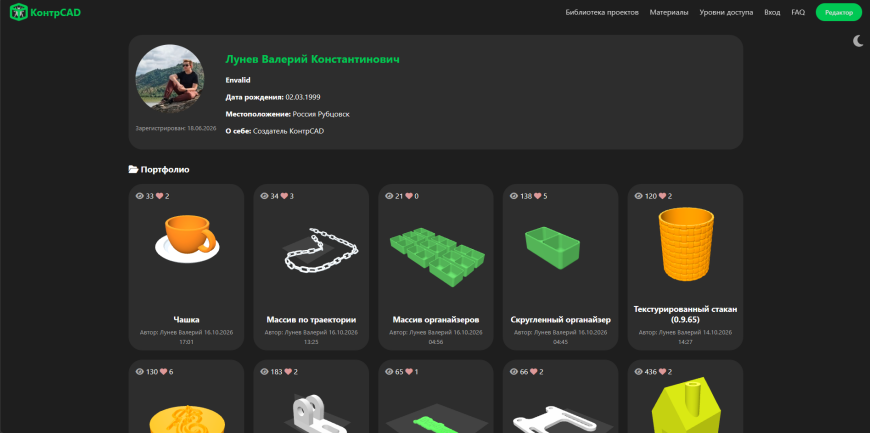The height and width of the screenshot is (433, 870).
Task: Open the yellow house model thumbnail
Action: pos(686,405)
